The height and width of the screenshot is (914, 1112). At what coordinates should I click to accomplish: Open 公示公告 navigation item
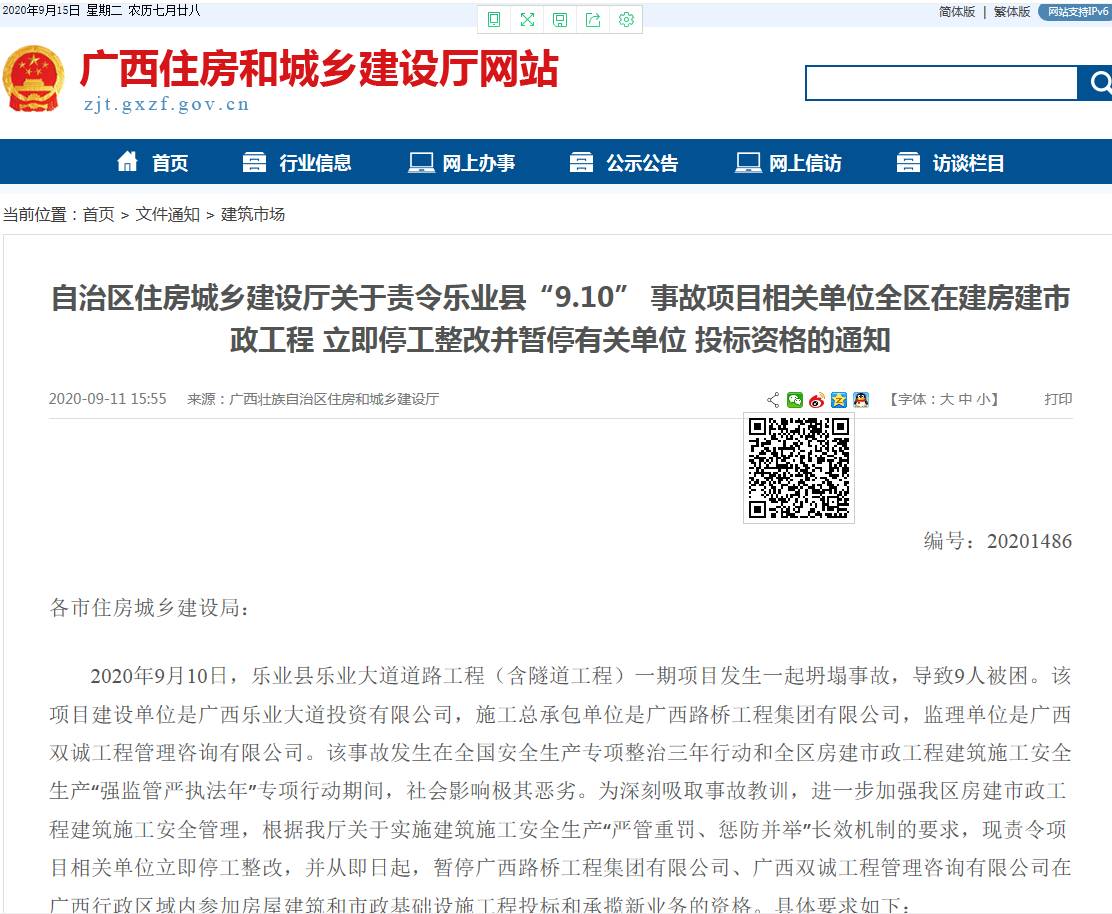(x=643, y=163)
